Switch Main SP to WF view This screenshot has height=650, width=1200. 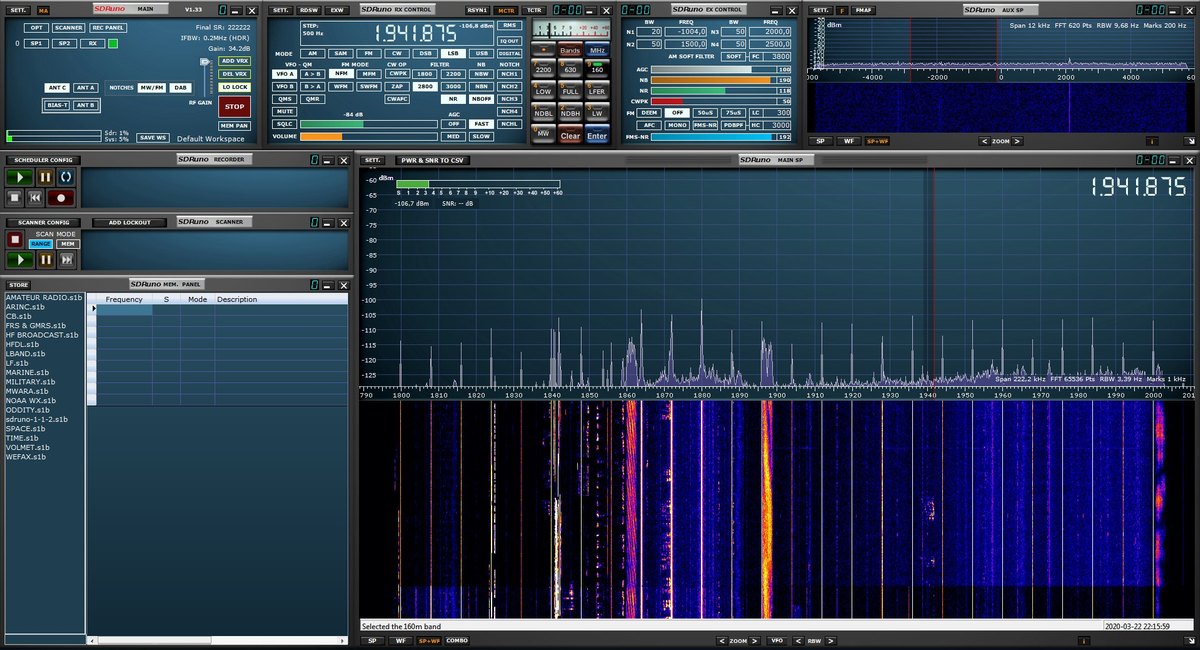[399, 640]
